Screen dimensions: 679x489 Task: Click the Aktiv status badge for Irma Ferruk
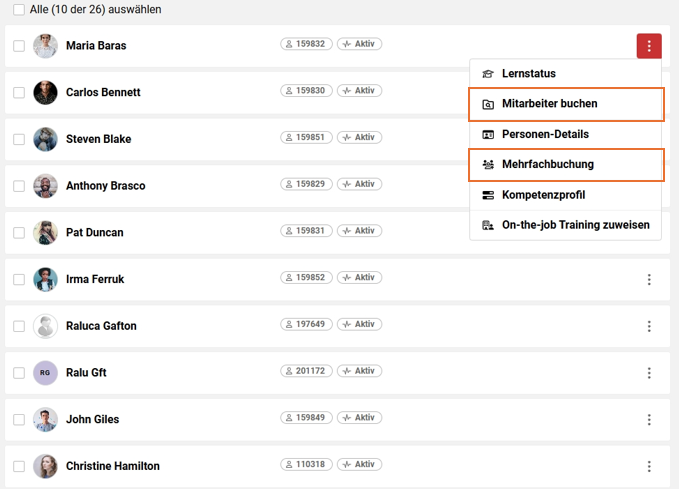[359, 277]
